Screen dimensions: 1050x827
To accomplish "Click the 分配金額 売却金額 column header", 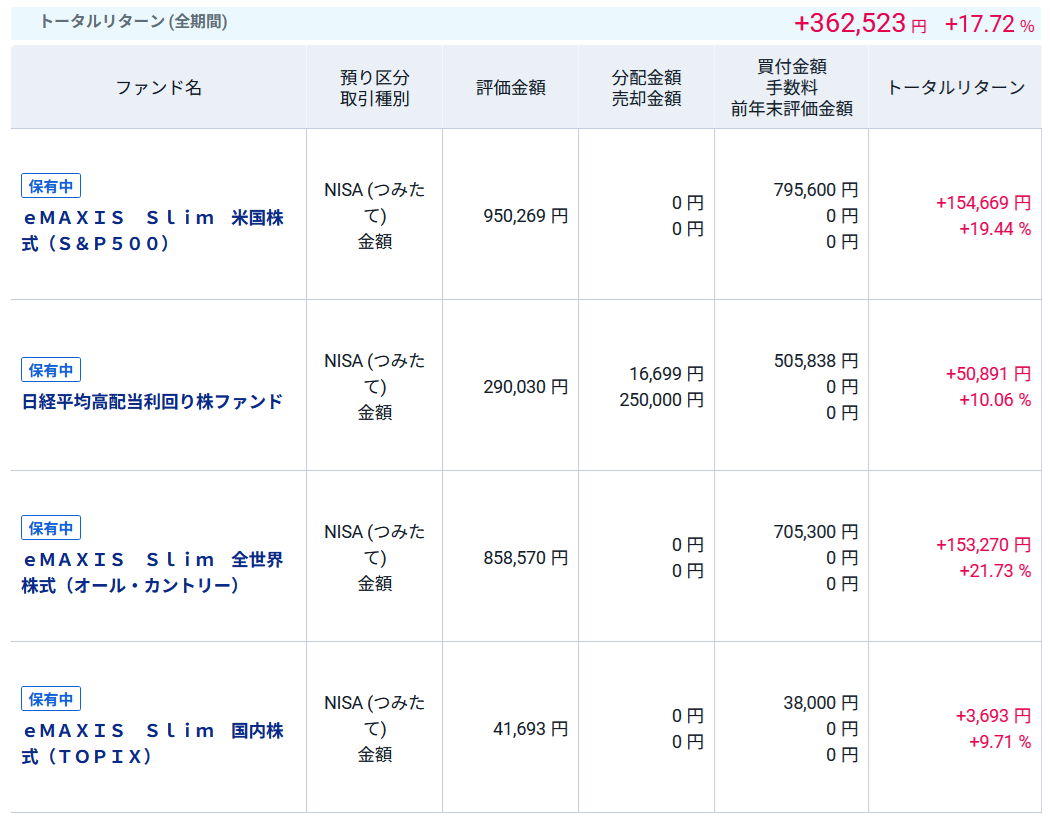I will 646,88.
